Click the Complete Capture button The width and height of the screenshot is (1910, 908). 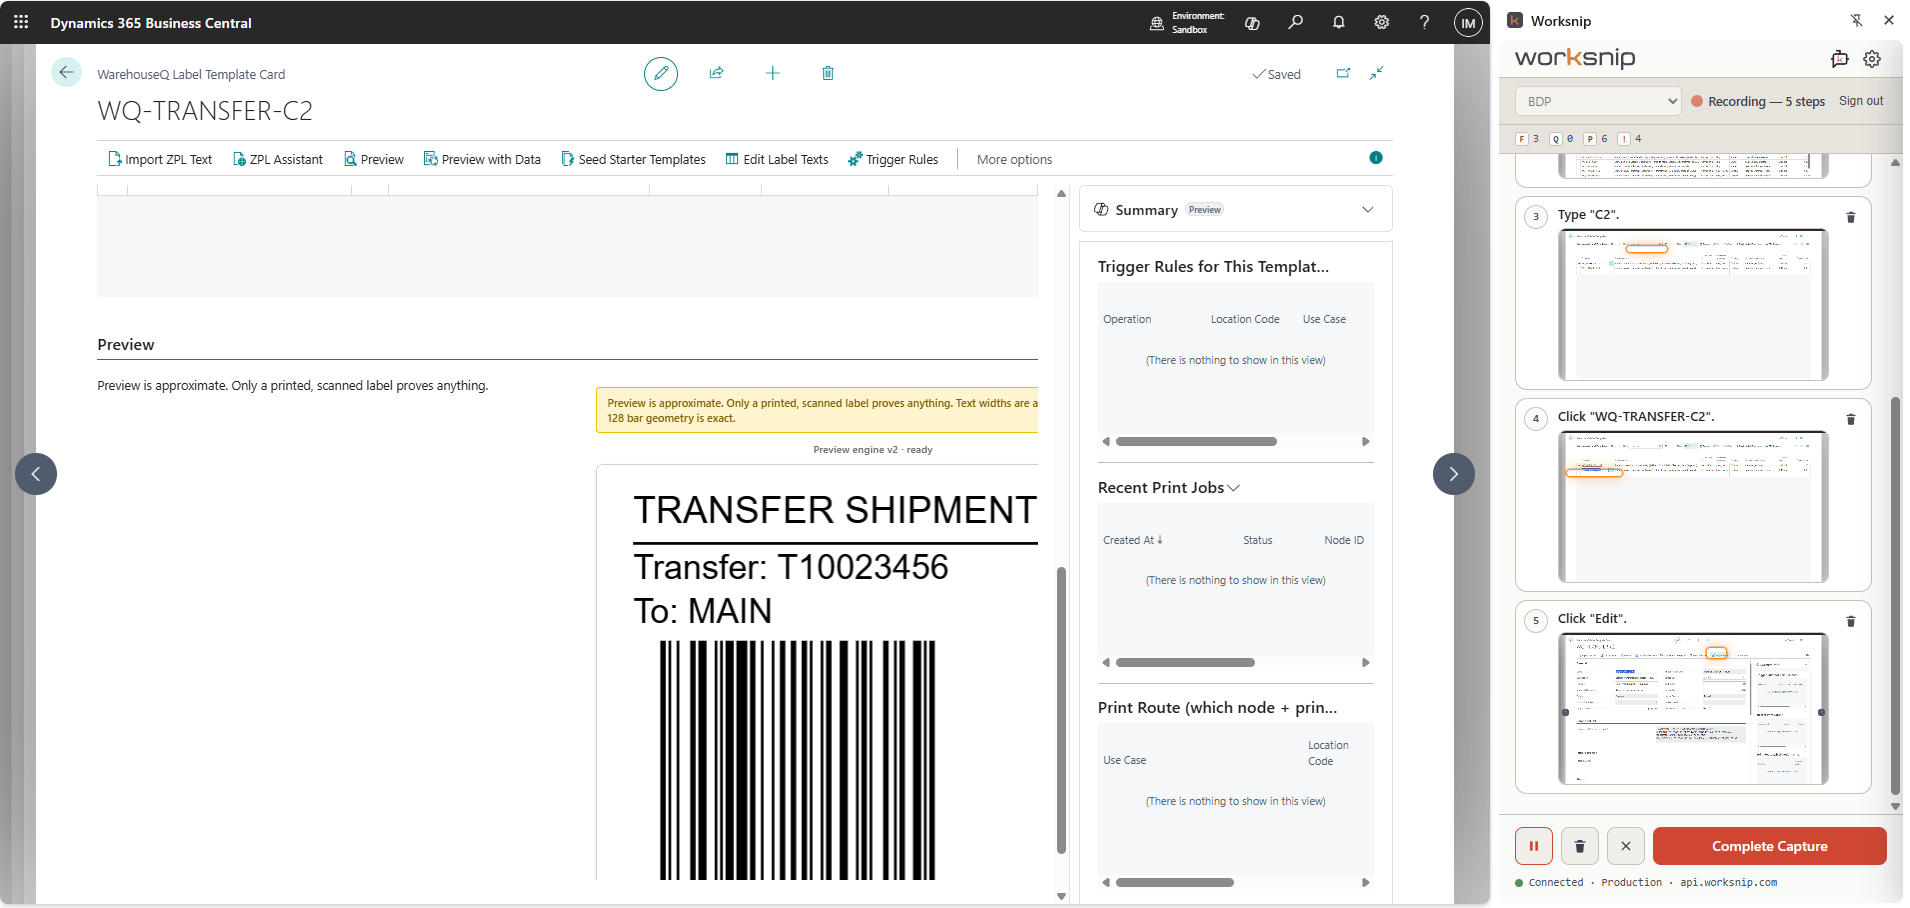1770,846
